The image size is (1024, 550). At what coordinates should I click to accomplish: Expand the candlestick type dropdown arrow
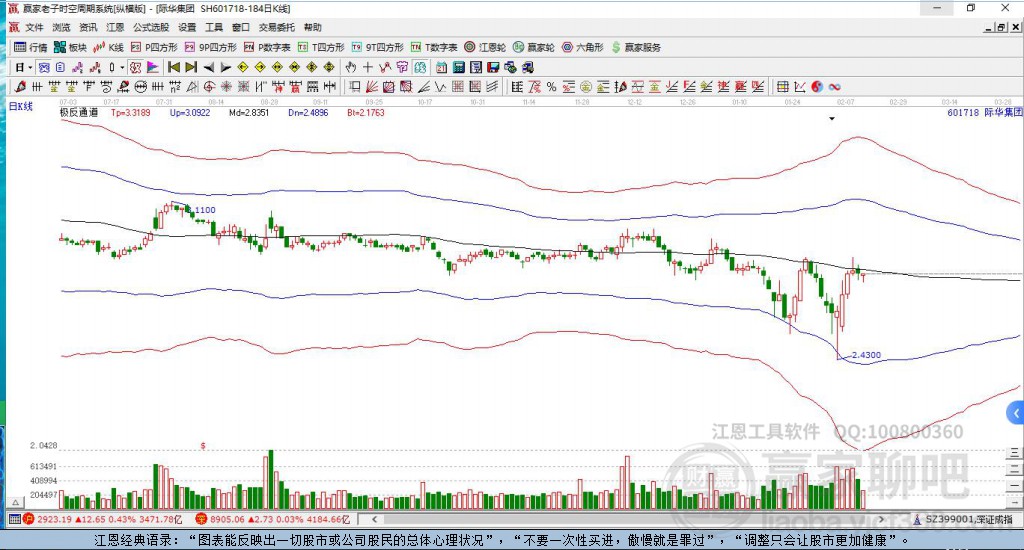123,67
